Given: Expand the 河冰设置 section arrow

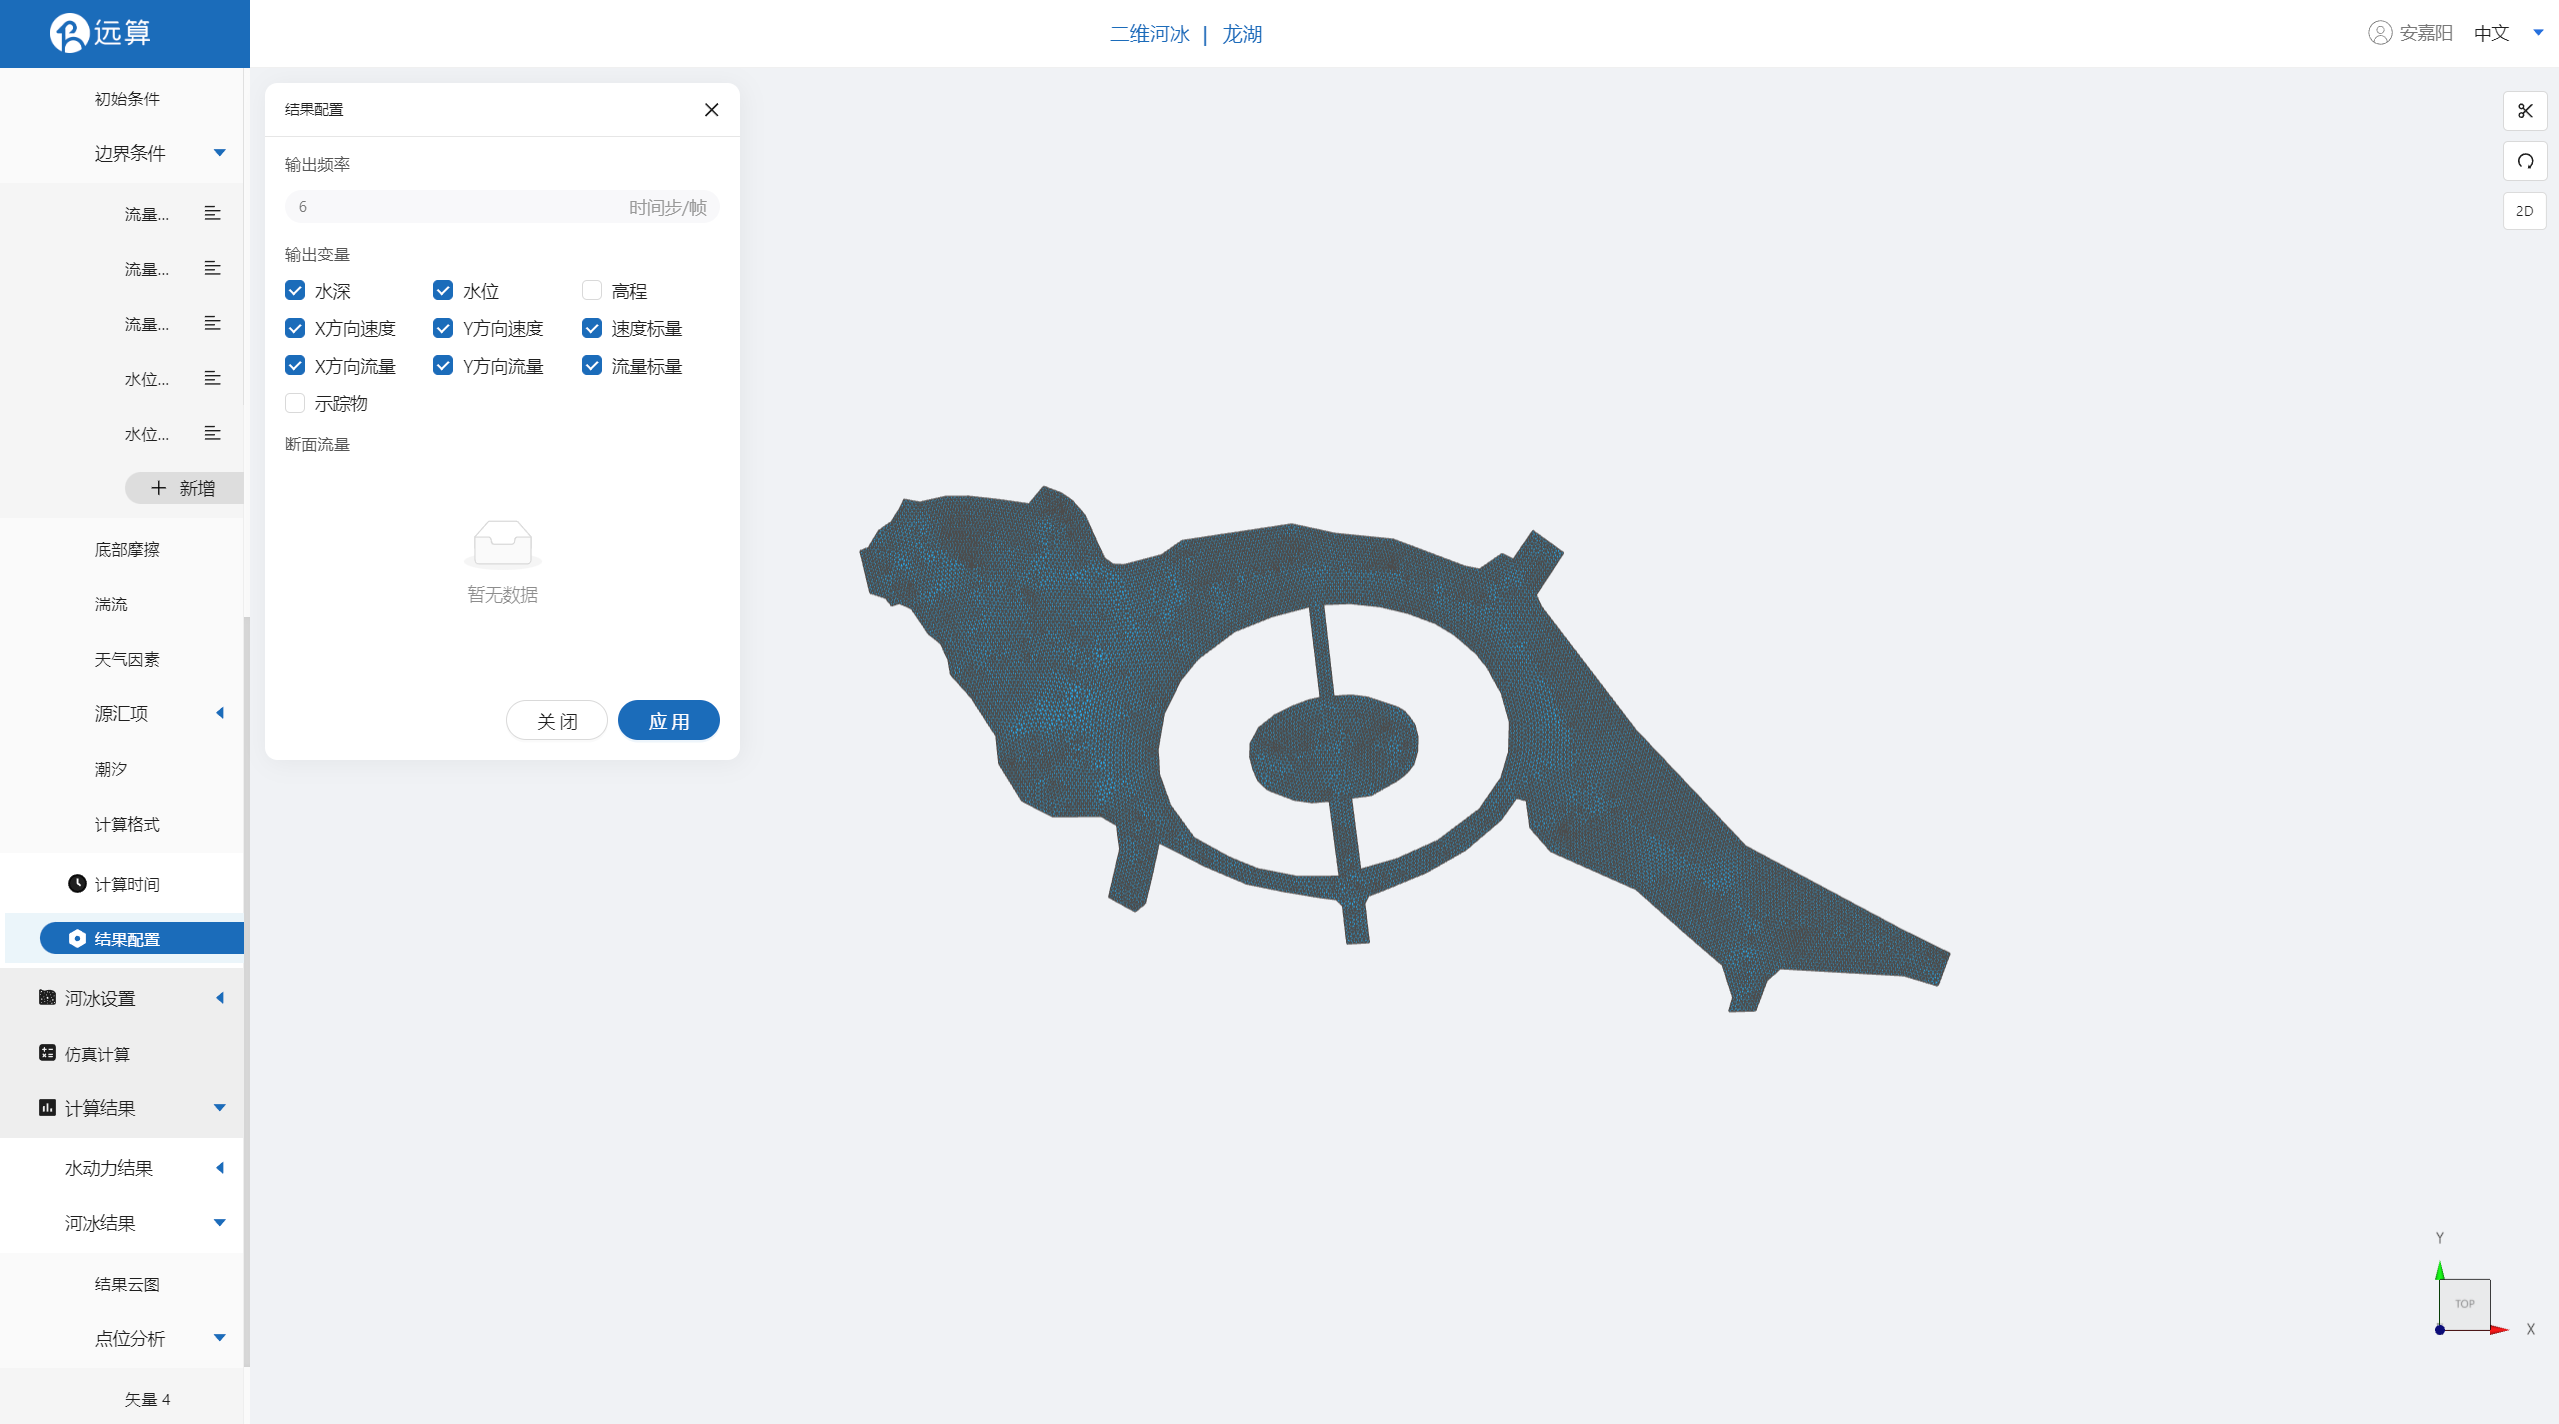Looking at the screenshot, I should pyautogui.click(x=220, y=998).
